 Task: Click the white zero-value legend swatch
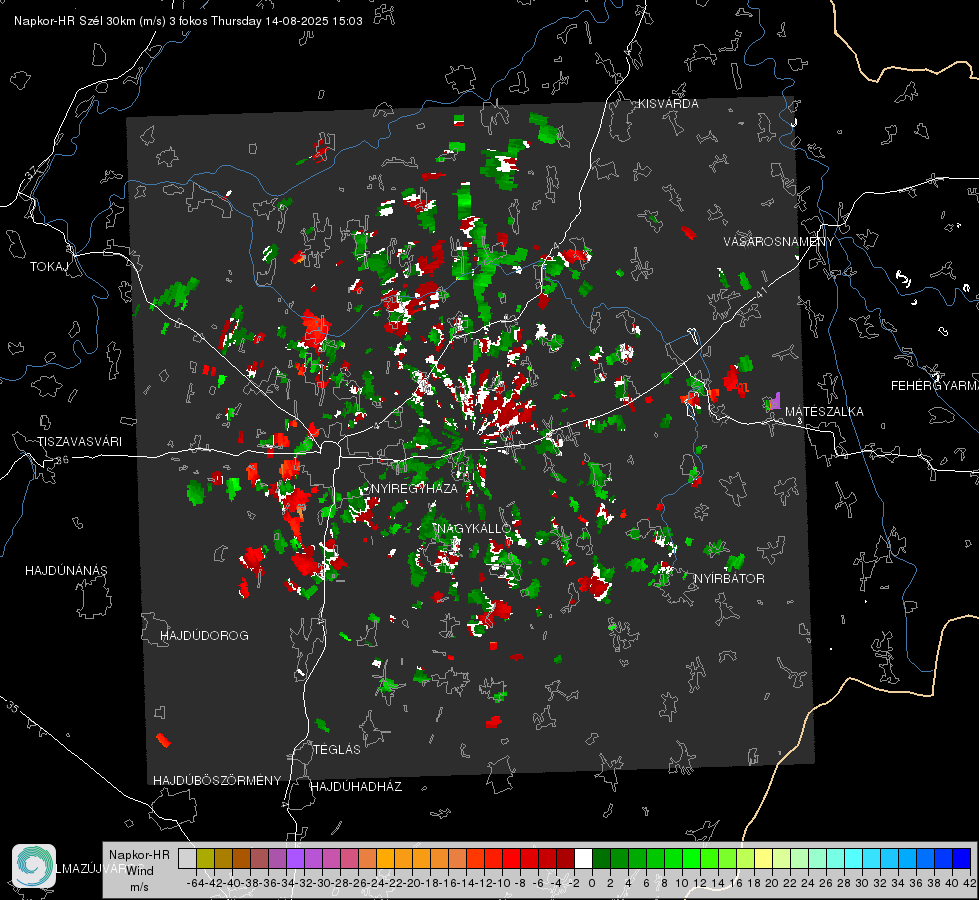tap(583, 858)
